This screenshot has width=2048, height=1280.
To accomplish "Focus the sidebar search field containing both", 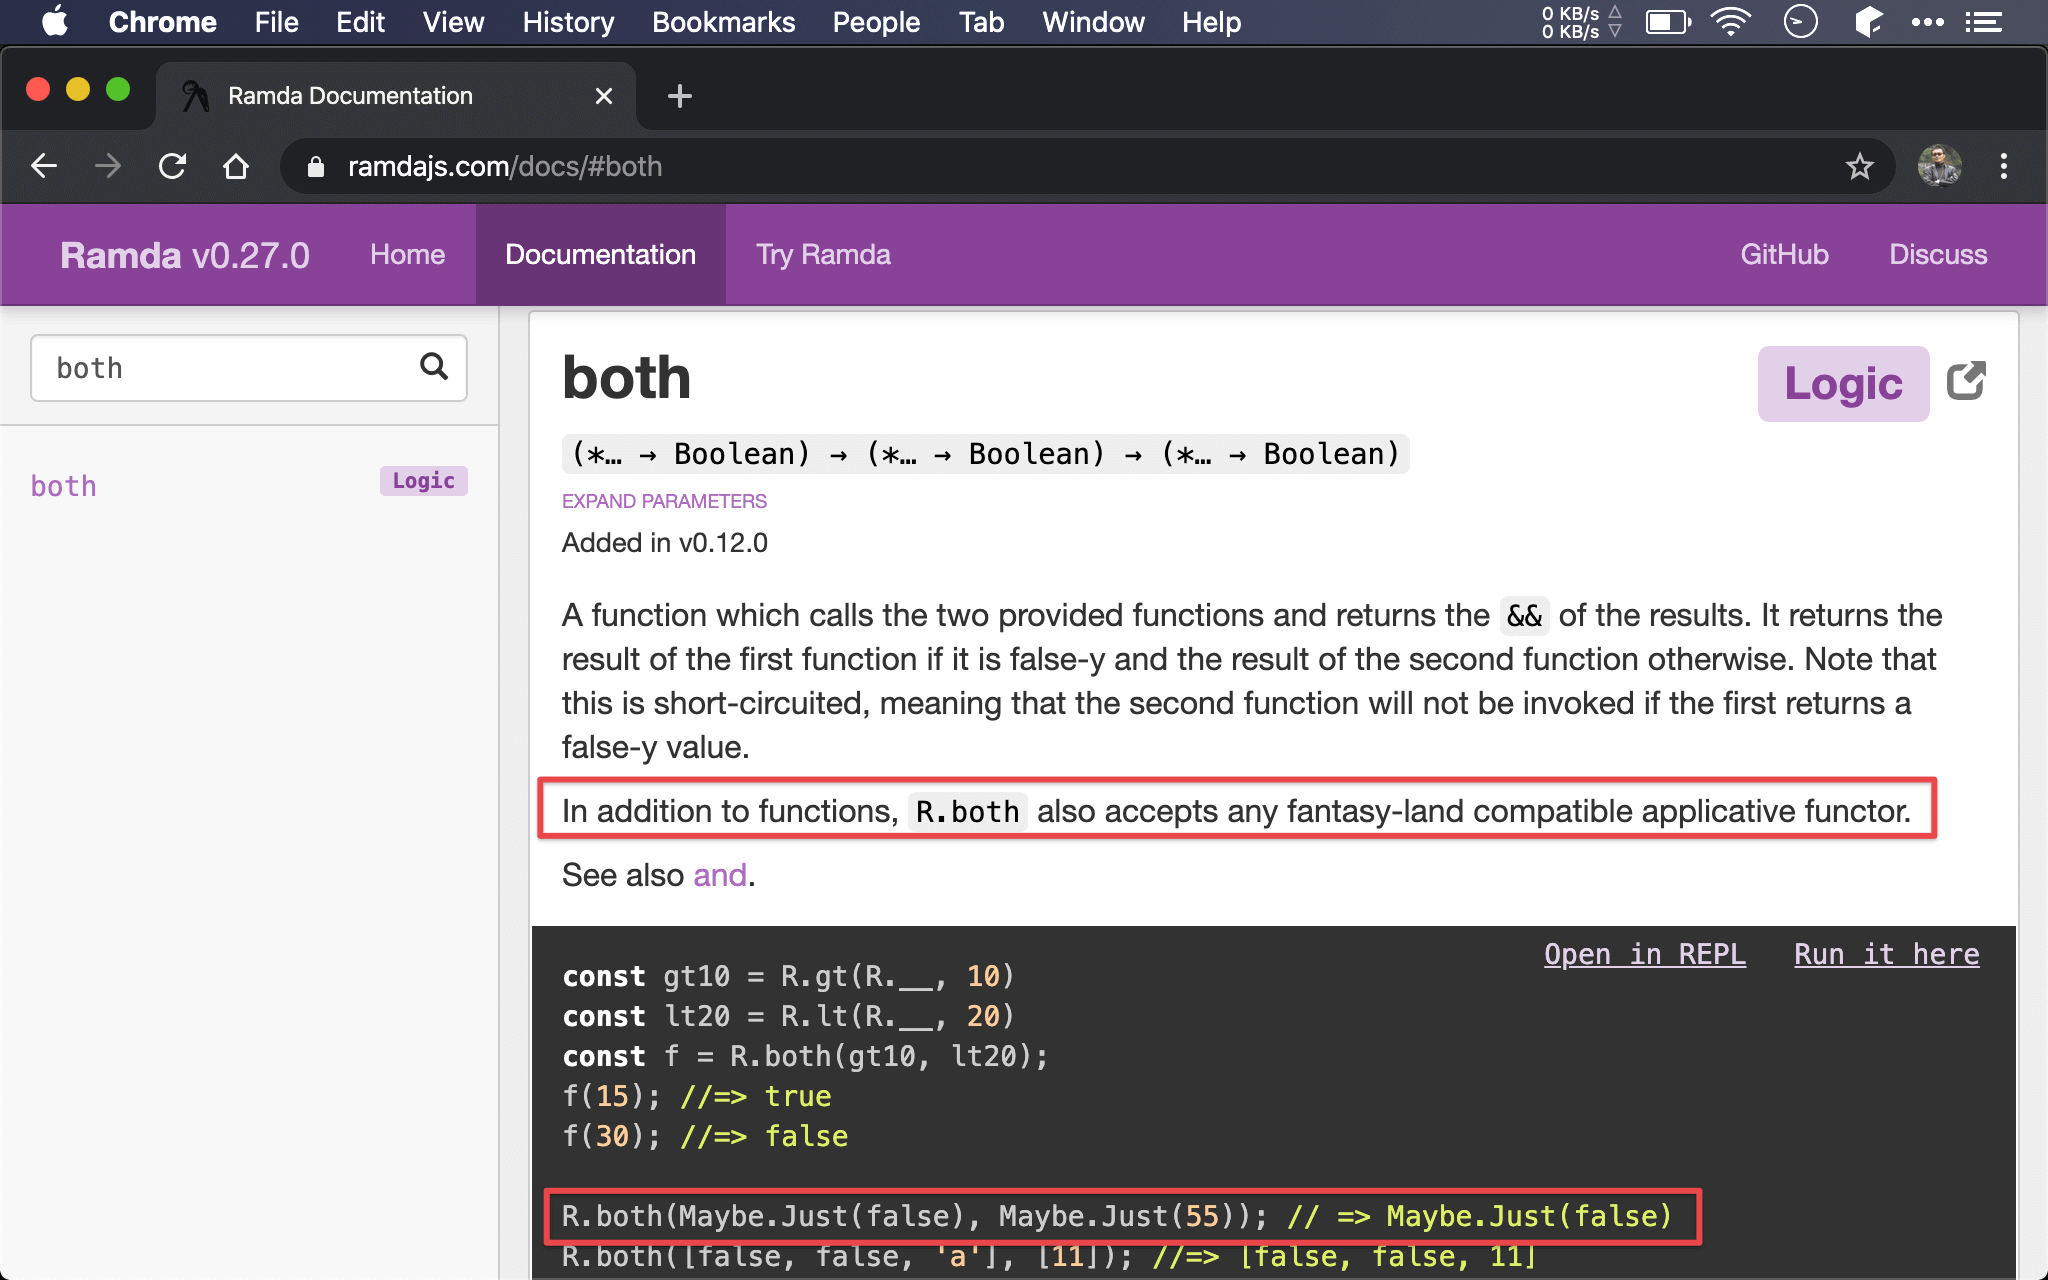I will pos(248,367).
